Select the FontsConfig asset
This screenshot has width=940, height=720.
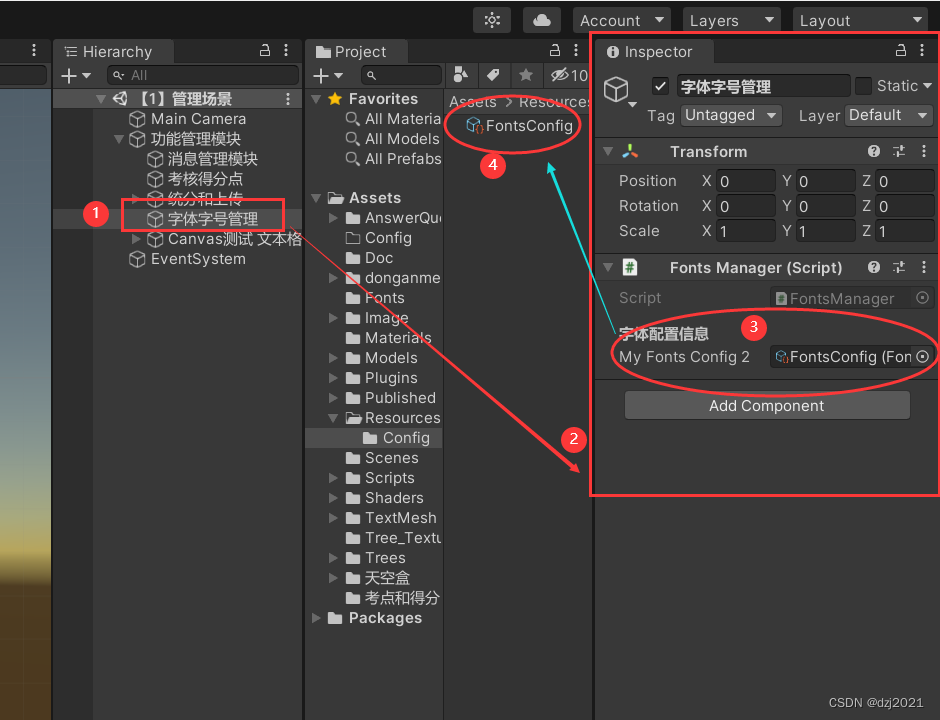[x=520, y=125]
